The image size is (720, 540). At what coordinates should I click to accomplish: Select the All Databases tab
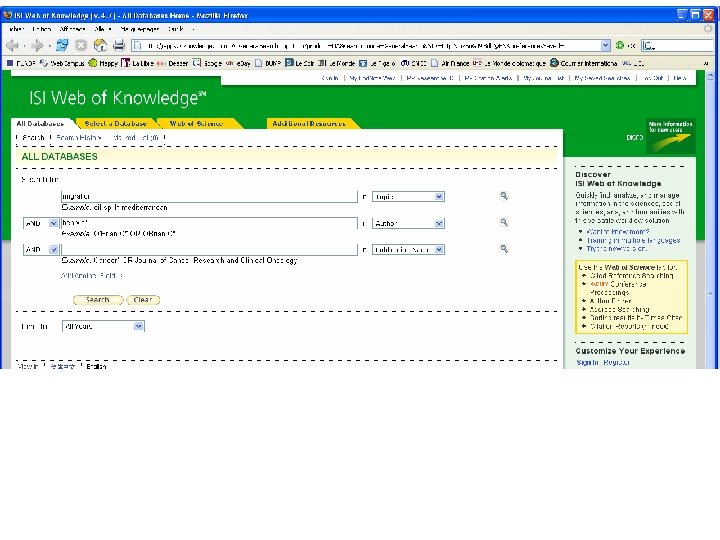point(40,124)
